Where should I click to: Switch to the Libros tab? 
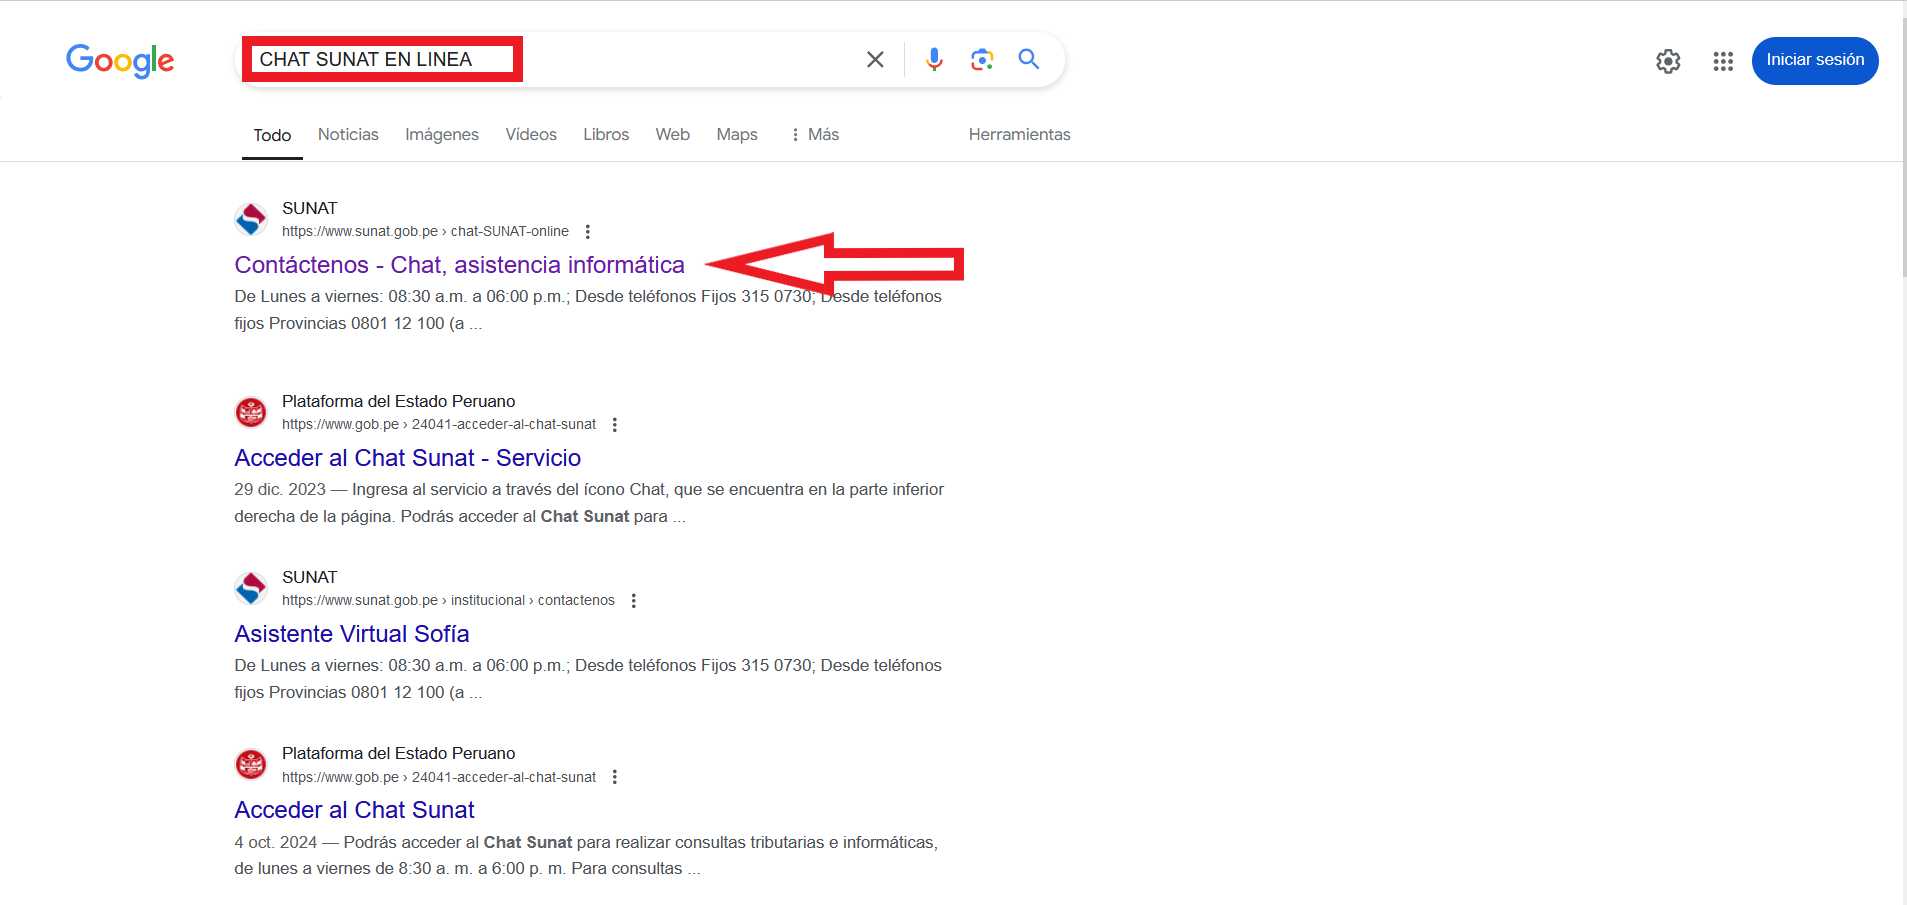tap(606, 134)
